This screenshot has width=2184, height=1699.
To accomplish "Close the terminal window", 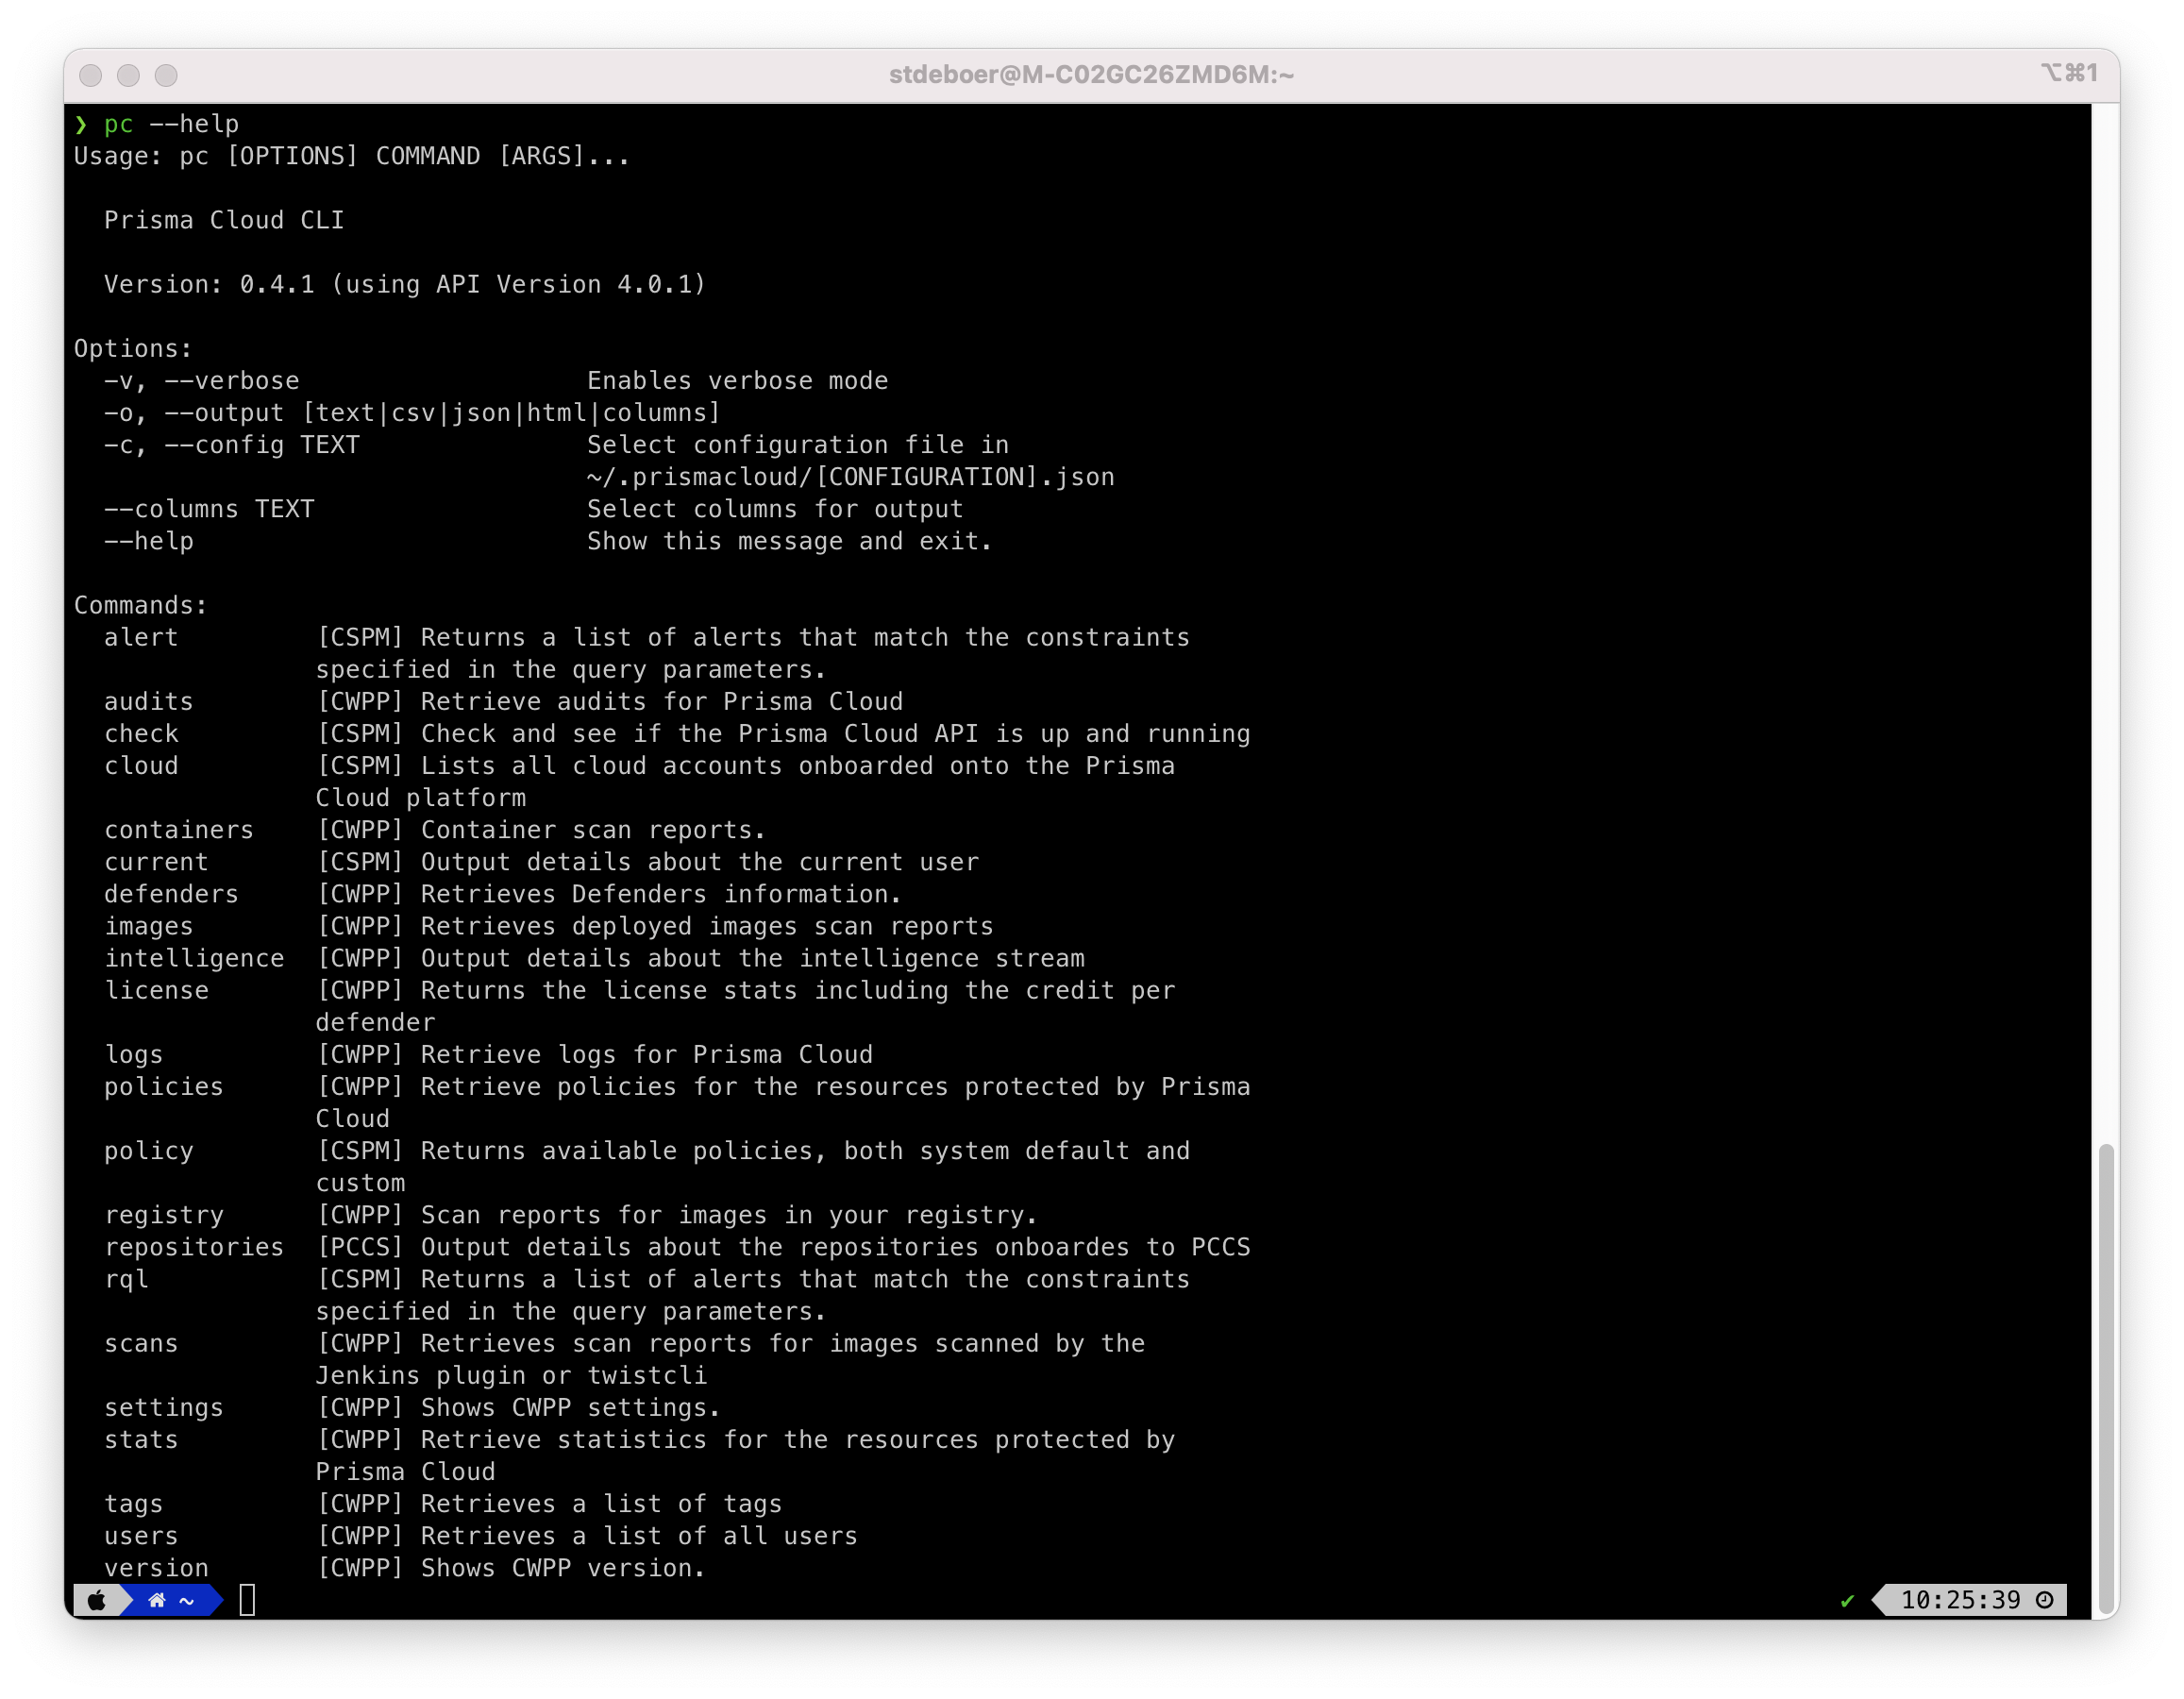I will pyautogui.click(x=91, y=76).
